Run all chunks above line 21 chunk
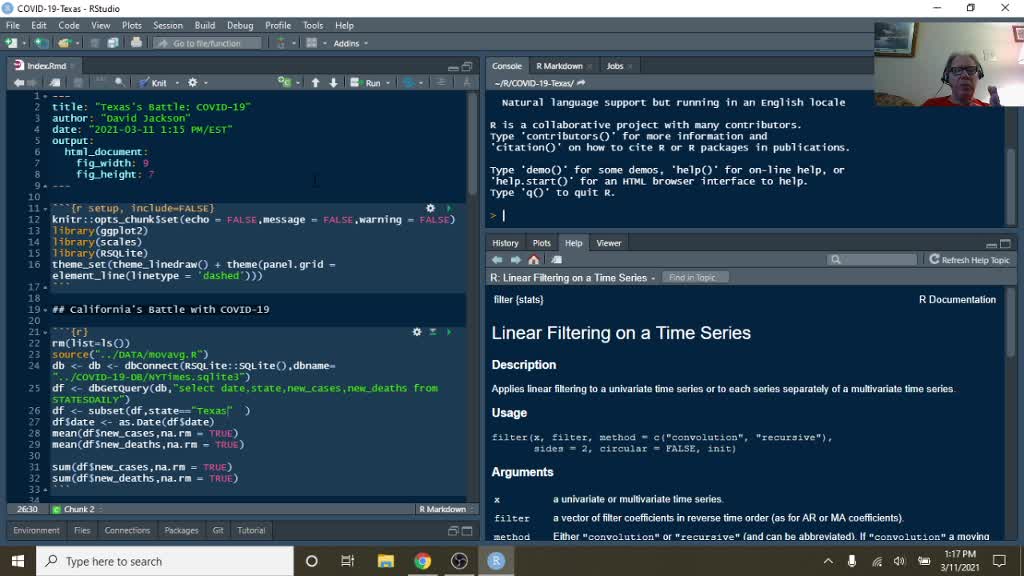 pos(432,332)
